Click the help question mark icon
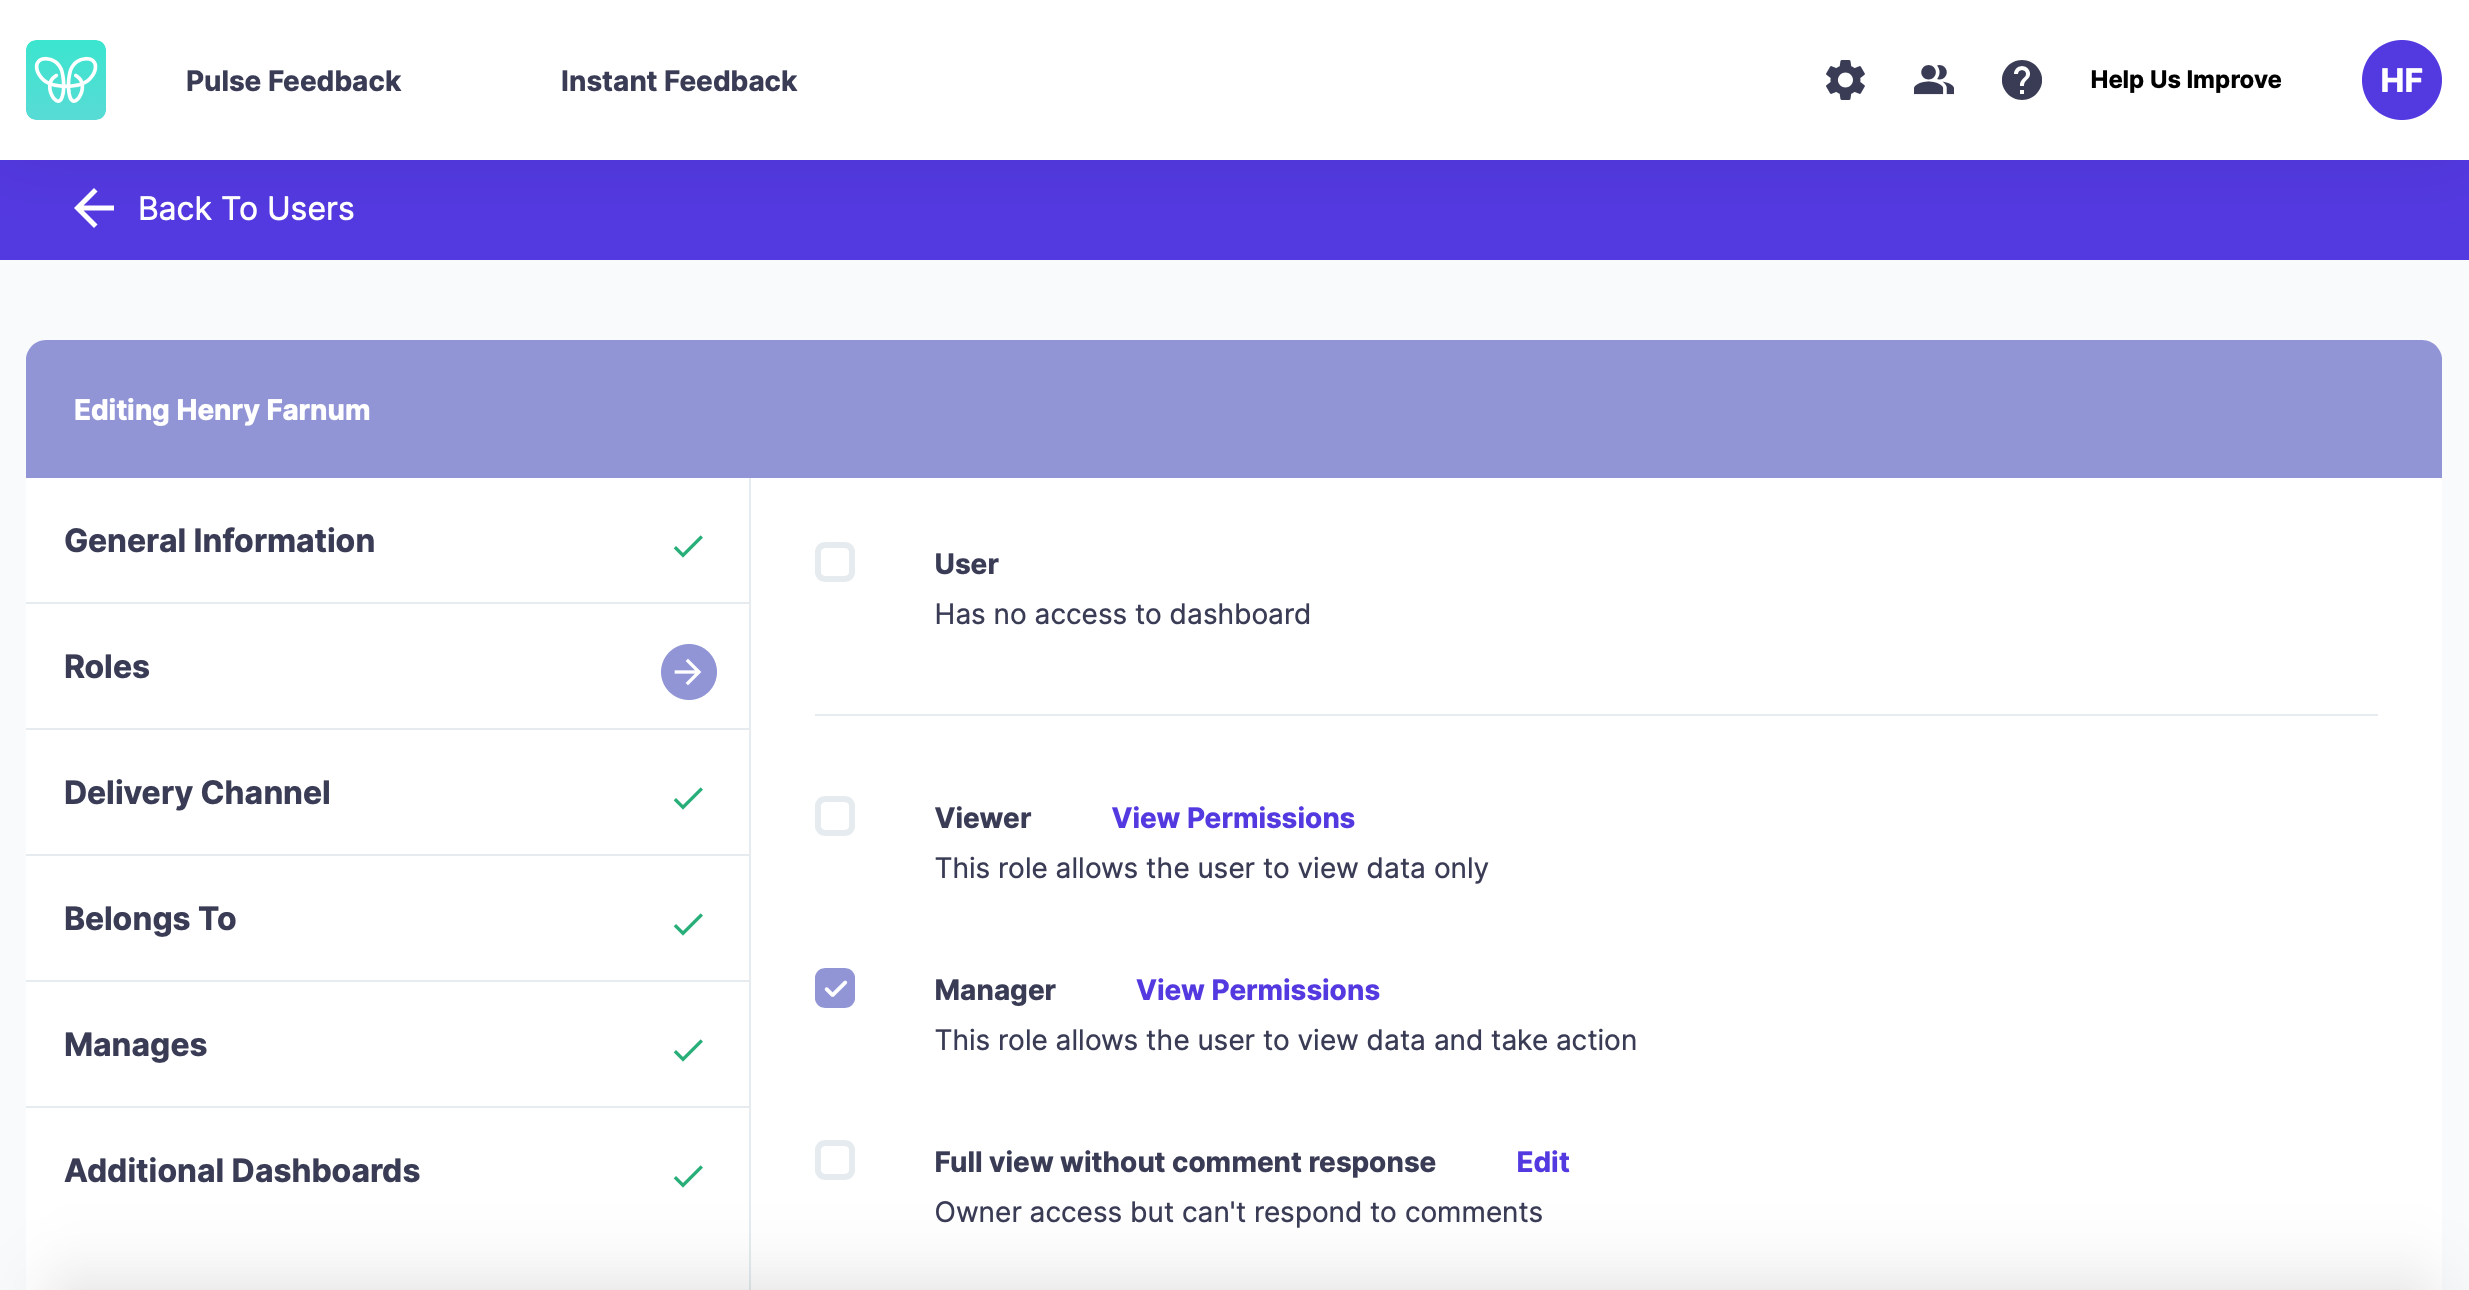Viewport: 2469px width, 1290px height. (2021, 80)
